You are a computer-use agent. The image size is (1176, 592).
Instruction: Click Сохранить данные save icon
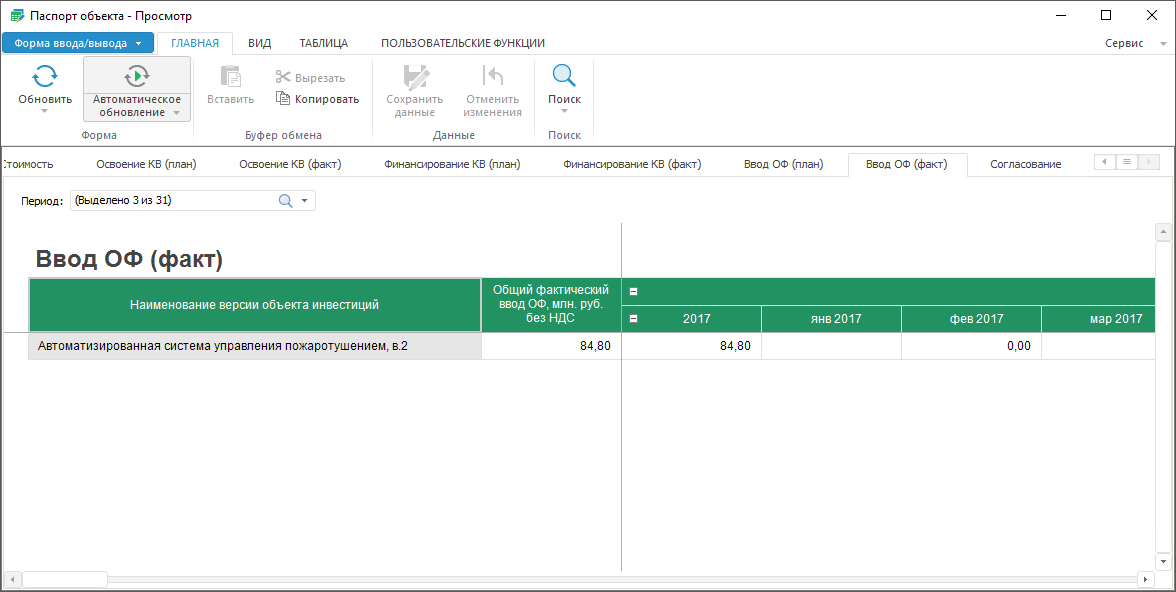pos(414,77)
